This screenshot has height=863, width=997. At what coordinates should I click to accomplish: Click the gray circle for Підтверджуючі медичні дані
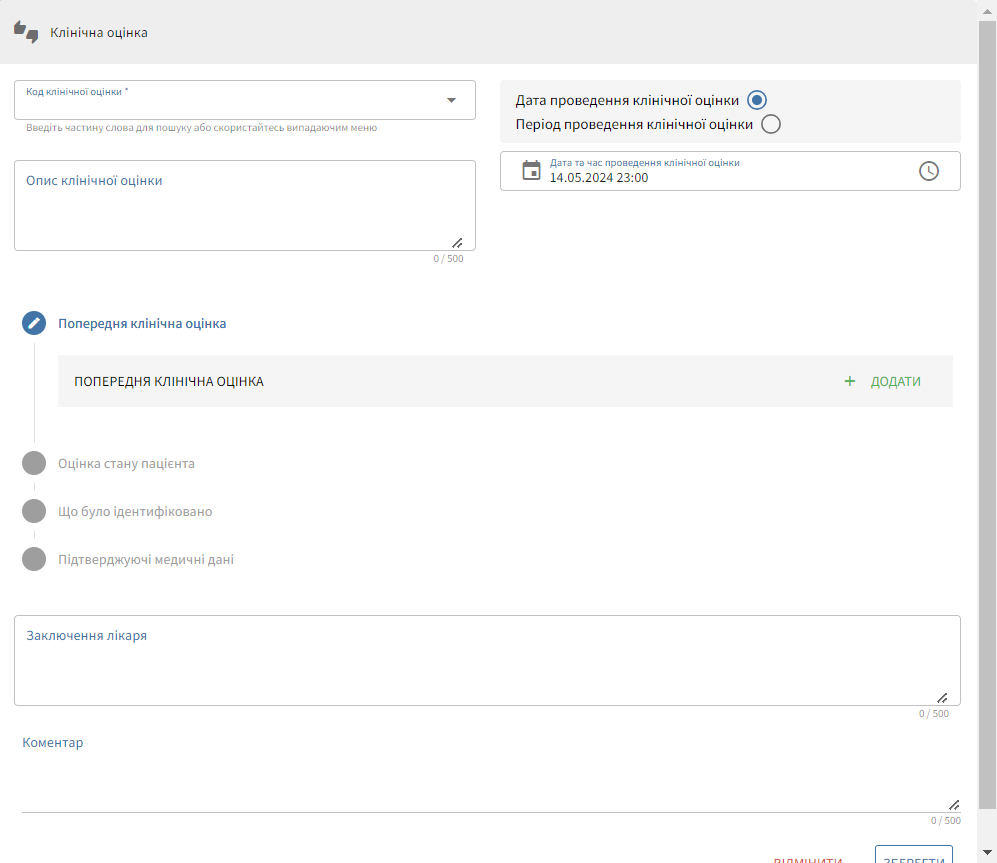pos(34,559)
